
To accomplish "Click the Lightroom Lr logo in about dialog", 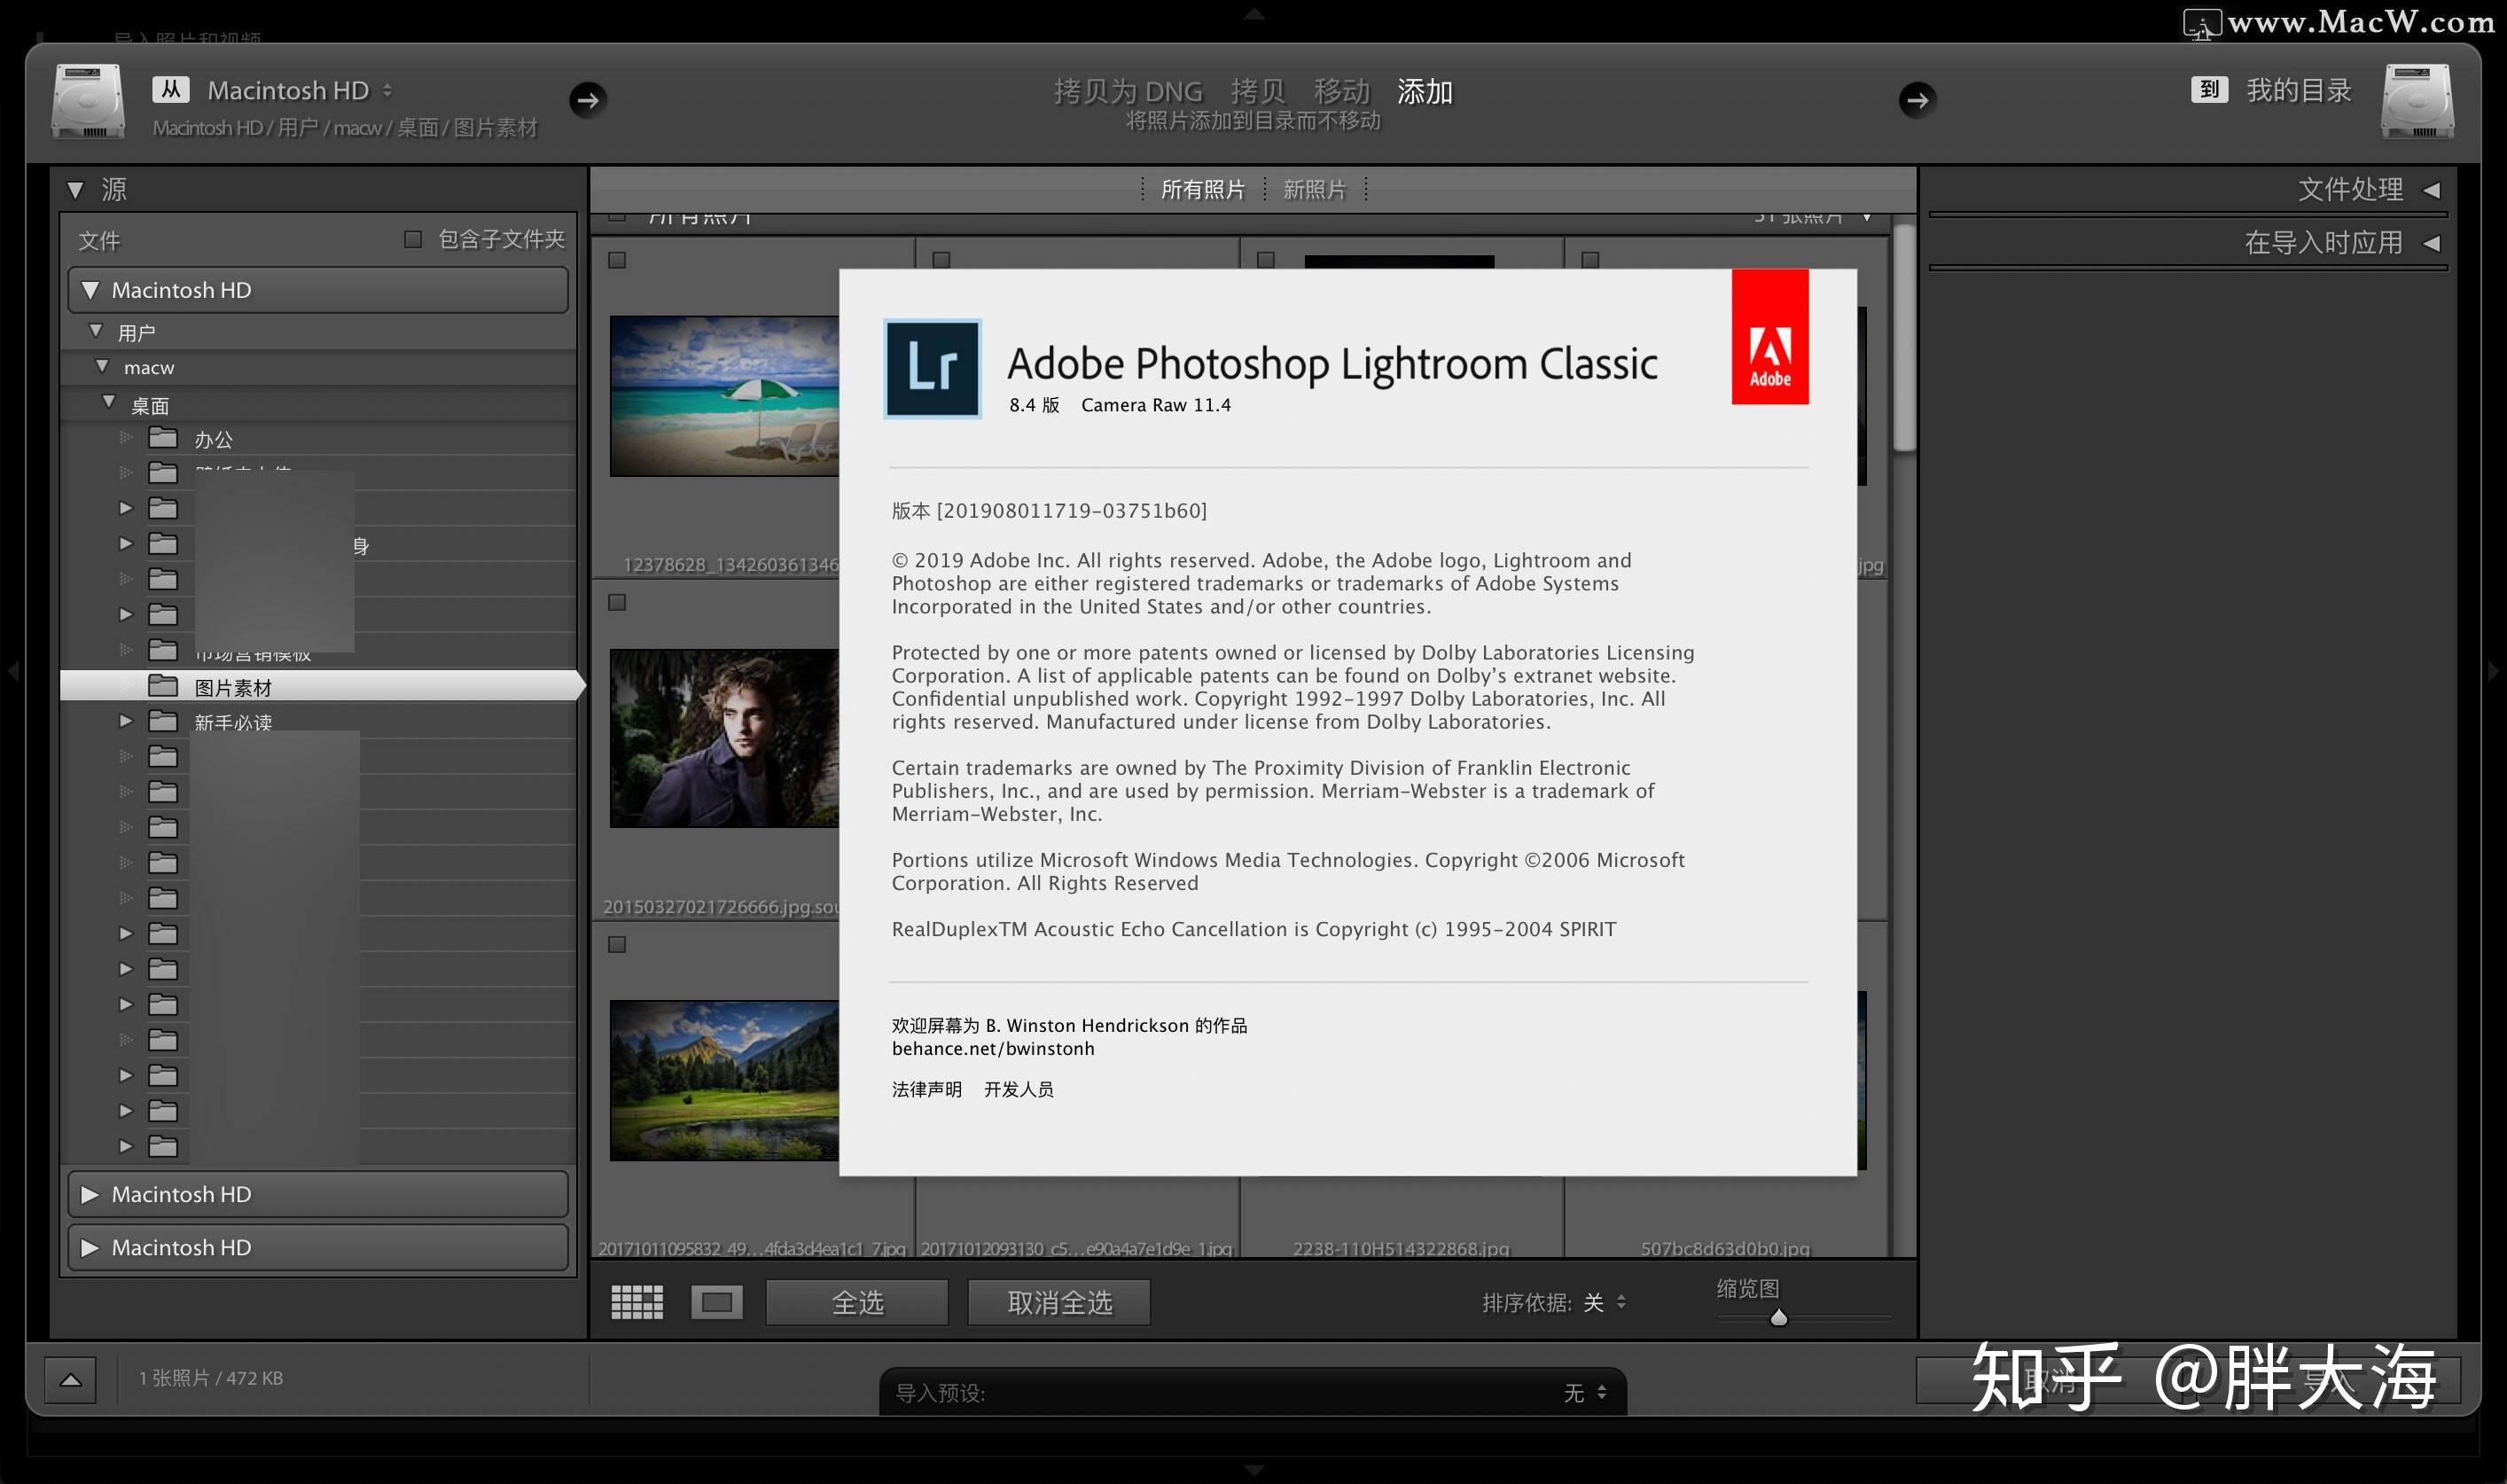I will coord(932,368).
